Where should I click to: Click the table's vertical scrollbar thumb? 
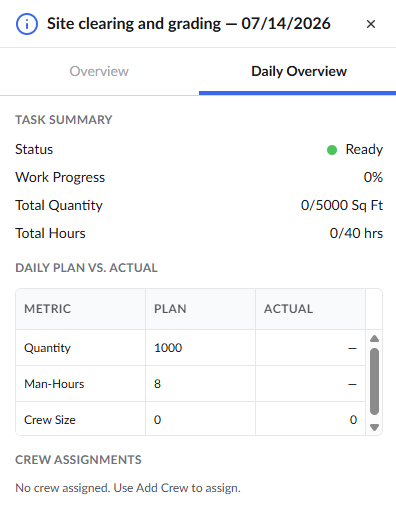(x=374, y=381)
